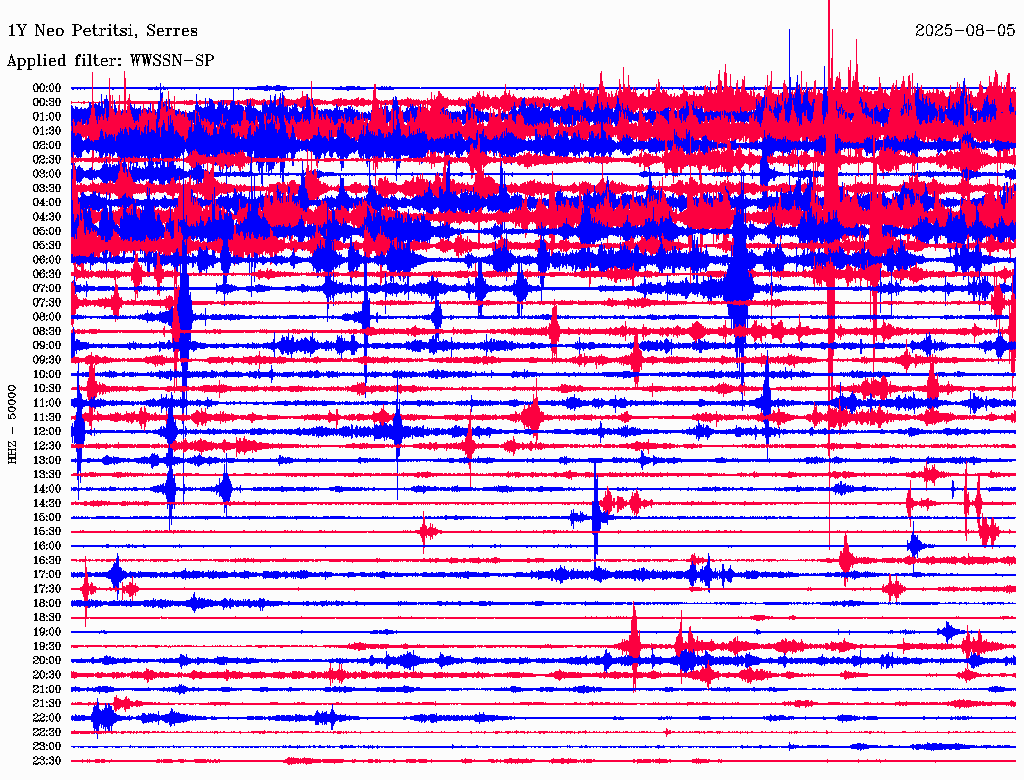The image size is (1024, 780).
Task: Select the 20:00 time label
Action: click(x=47, y=660)
